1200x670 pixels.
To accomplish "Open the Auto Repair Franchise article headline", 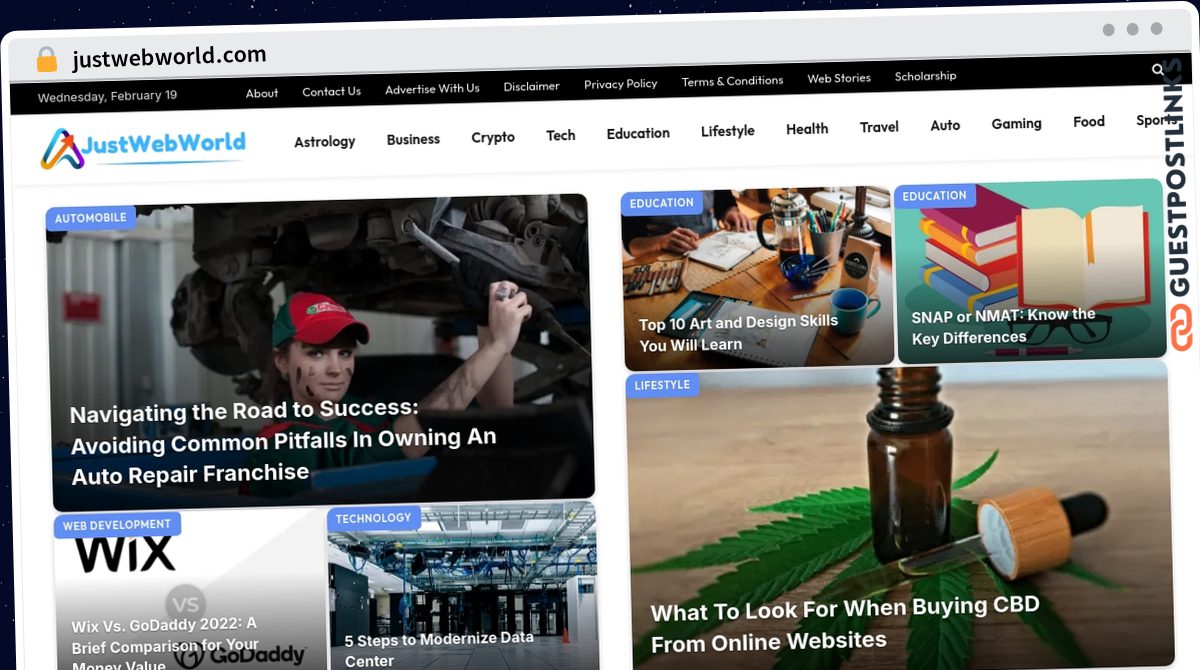I will [x=283, y=441].
